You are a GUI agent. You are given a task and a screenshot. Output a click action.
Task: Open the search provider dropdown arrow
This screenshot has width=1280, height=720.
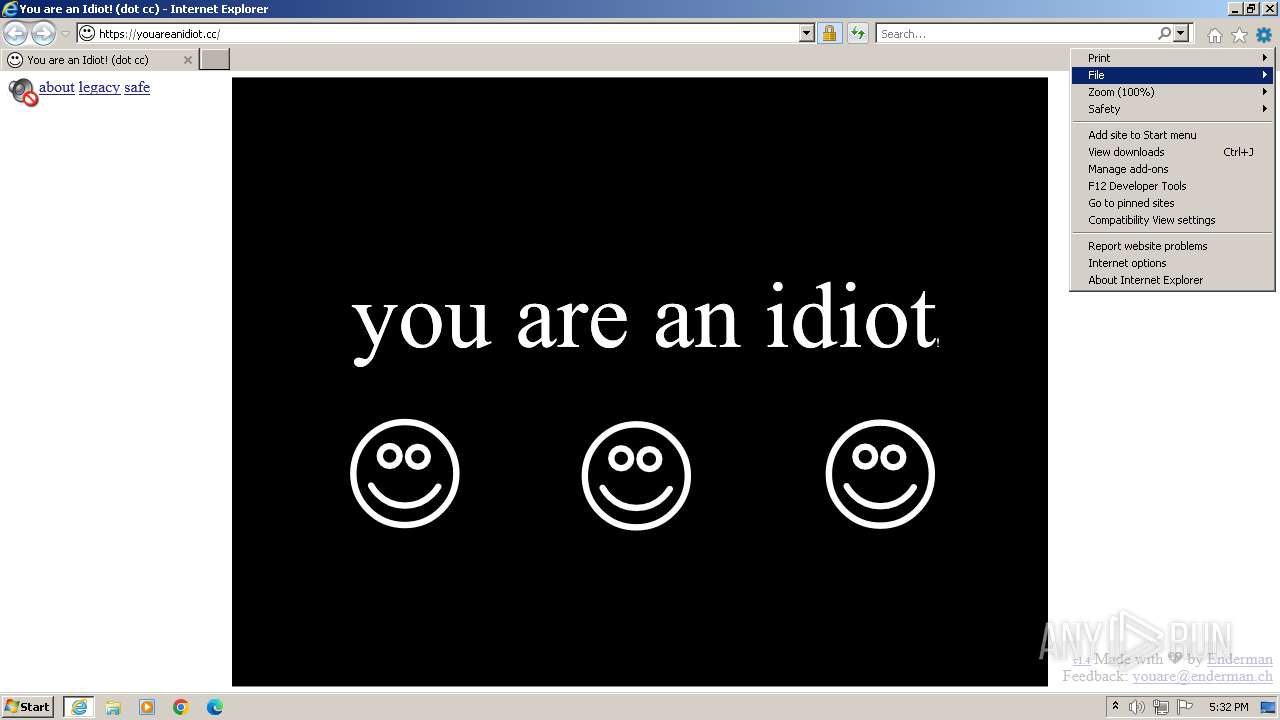pyautogui.click(x=1181, y=34)
